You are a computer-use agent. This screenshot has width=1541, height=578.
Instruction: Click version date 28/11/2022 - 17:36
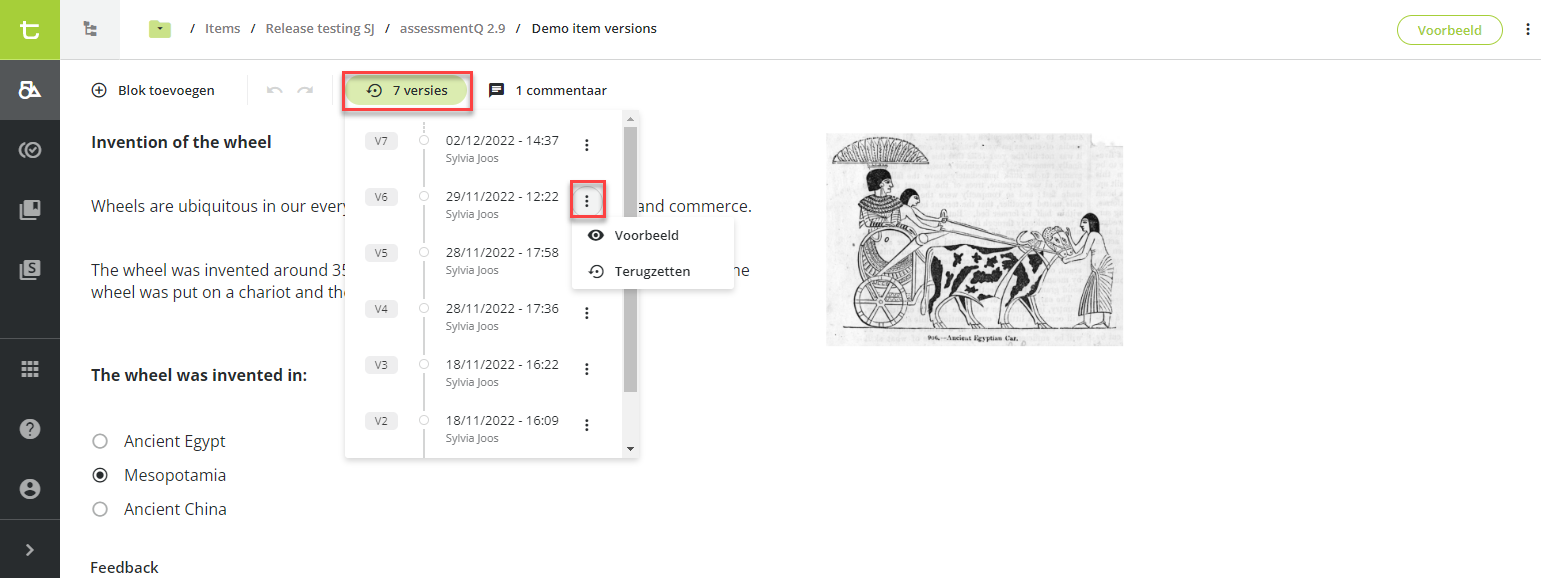502,309
